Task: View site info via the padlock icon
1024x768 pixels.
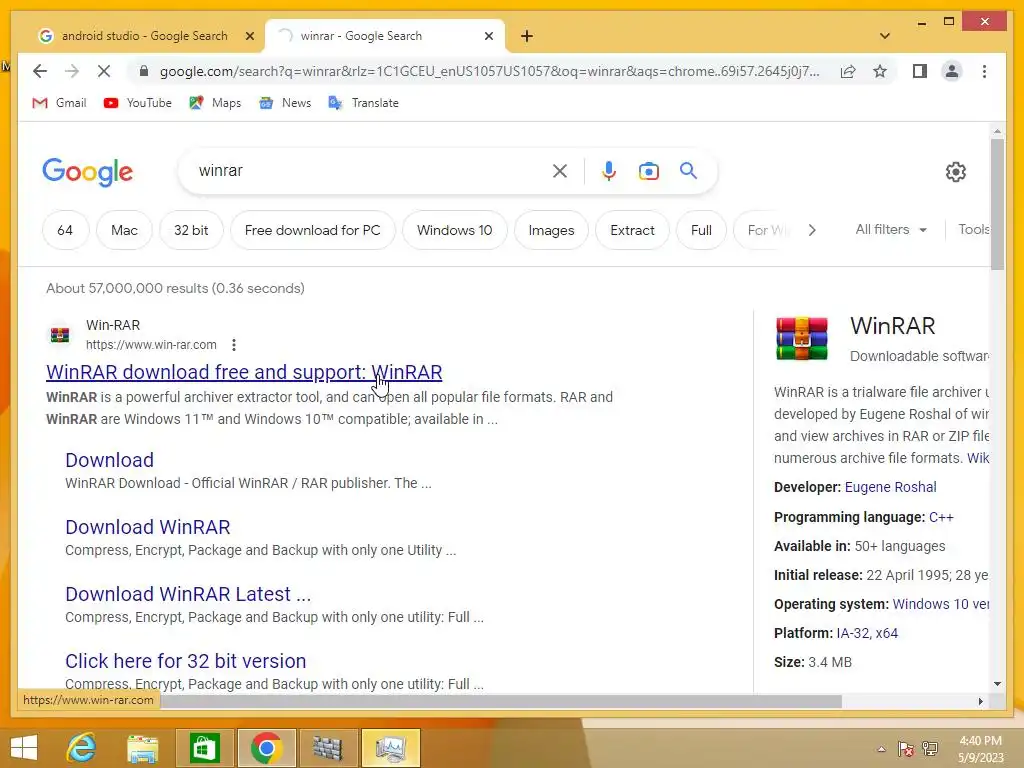Action: (144, 71)
